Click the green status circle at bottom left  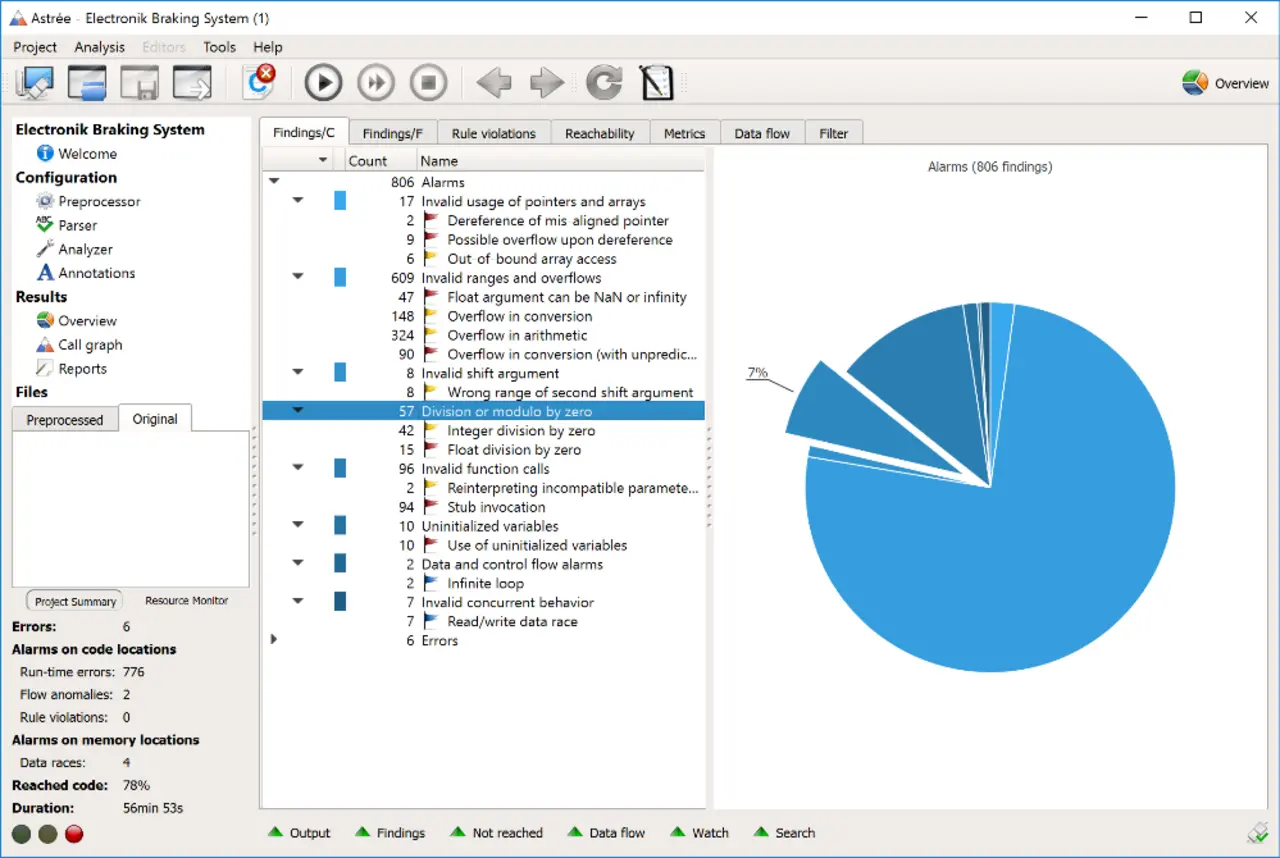pos(21,833)
